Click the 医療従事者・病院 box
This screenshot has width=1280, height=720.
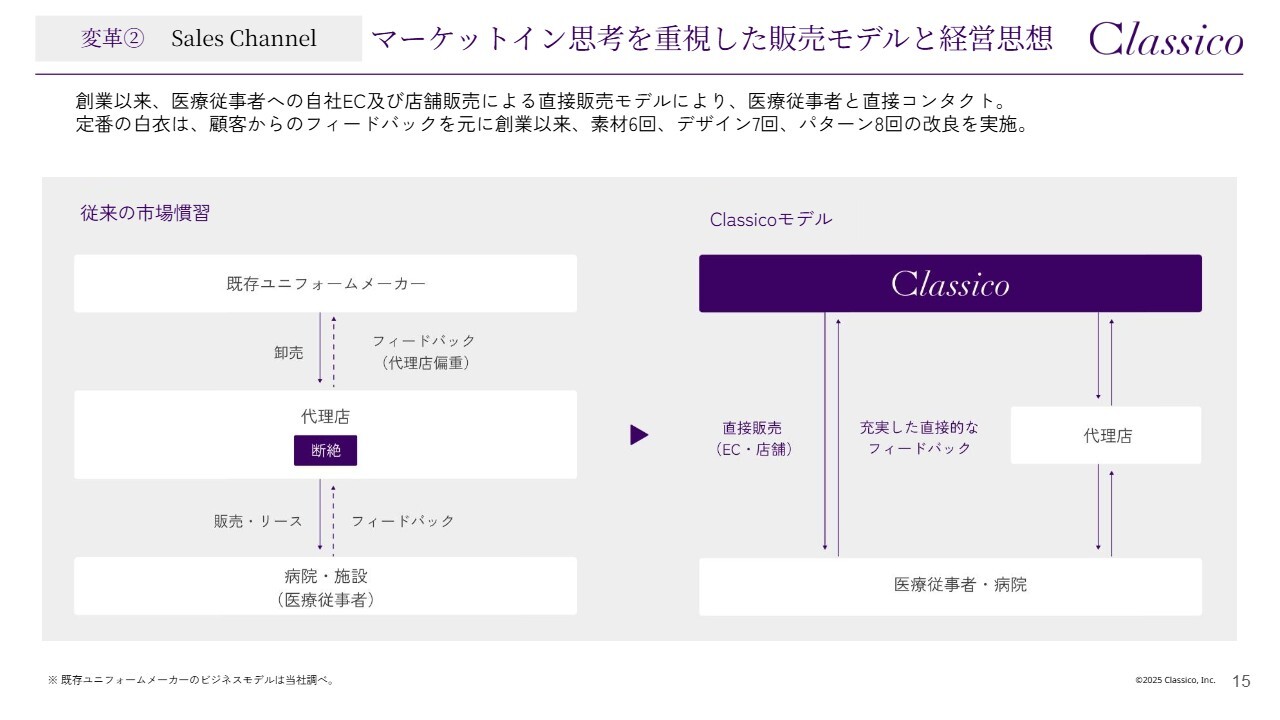[950, 586]
